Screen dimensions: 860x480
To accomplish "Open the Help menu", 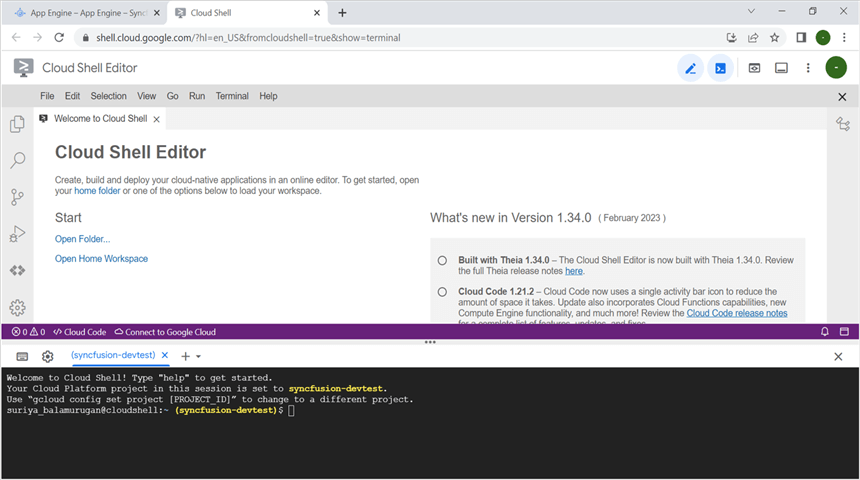I will coord(268,96).
